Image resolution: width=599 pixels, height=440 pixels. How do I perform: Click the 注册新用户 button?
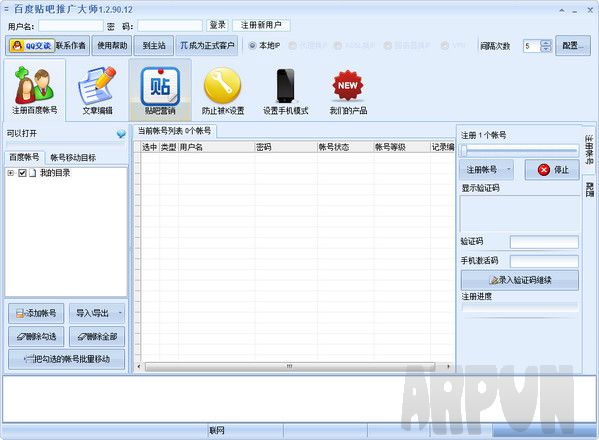pyautogui.click(x=261, y=25)
